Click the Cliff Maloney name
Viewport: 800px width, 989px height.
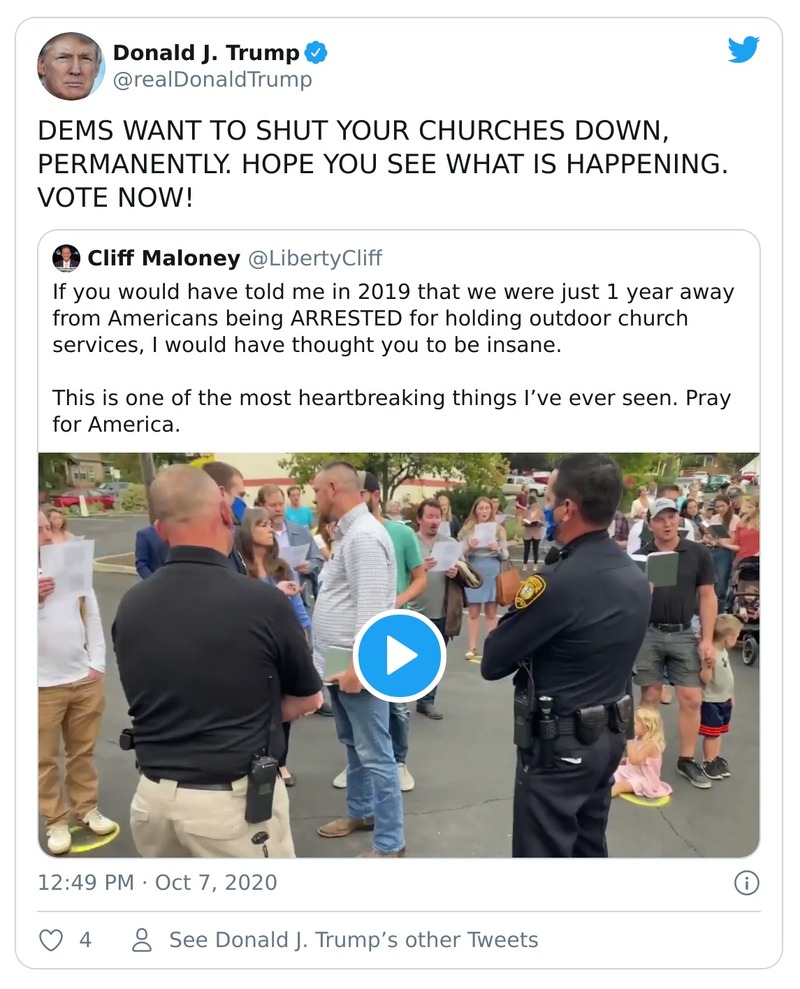(163, 258)
